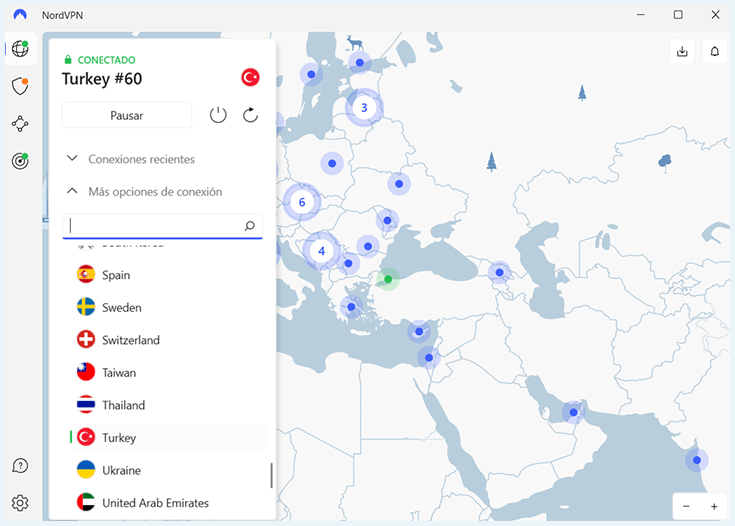Click the download updates icon
Screen dimensions: 735x526
tap(682, 51)
